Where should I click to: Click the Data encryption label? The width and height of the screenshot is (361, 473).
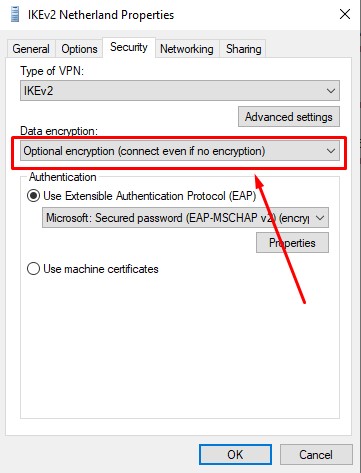[x=59, y=131]
